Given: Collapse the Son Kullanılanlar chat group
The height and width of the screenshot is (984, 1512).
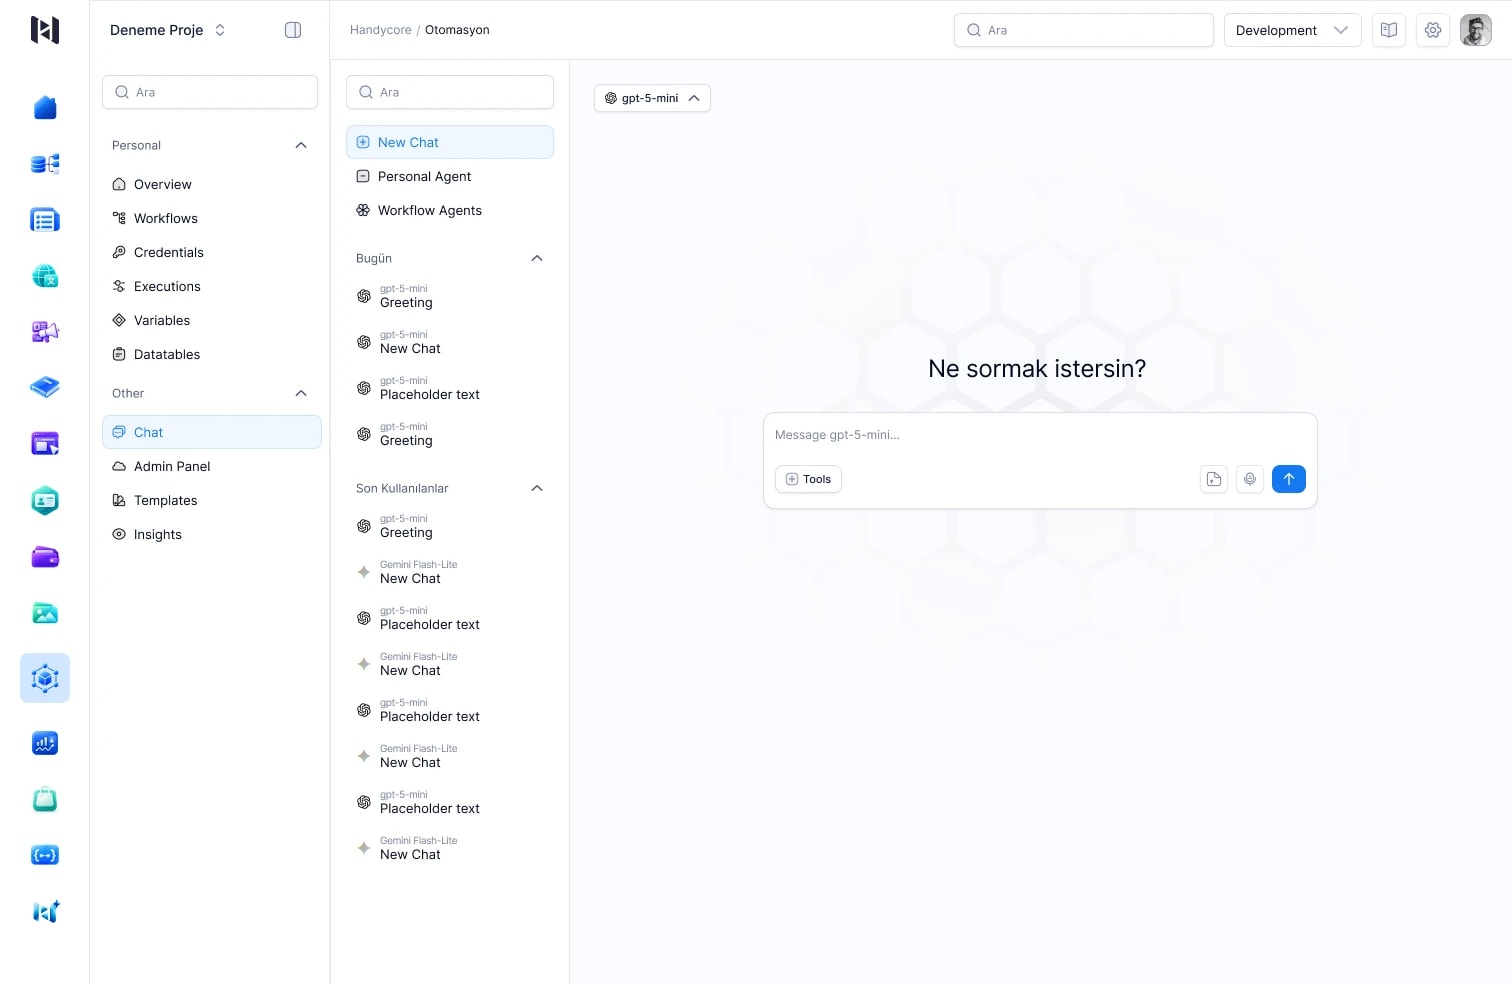Looking at the screenshot, I should [x=537, y=488].
